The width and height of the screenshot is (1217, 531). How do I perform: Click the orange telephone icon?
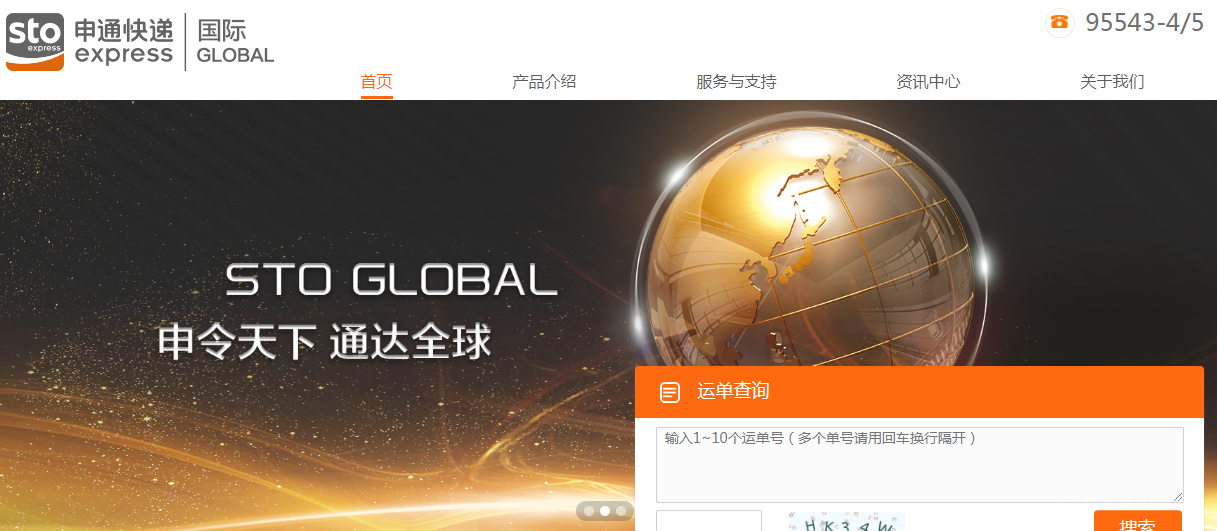(1060, 22)
